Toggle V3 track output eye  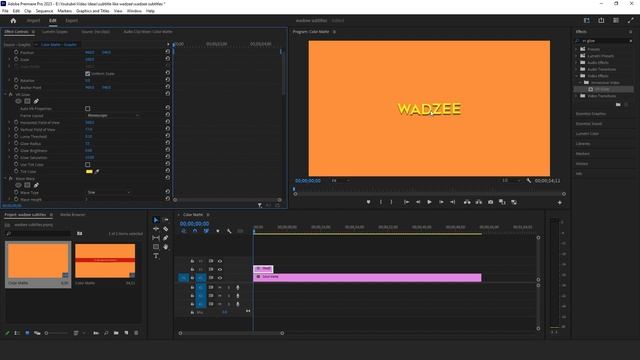(220, 261)
